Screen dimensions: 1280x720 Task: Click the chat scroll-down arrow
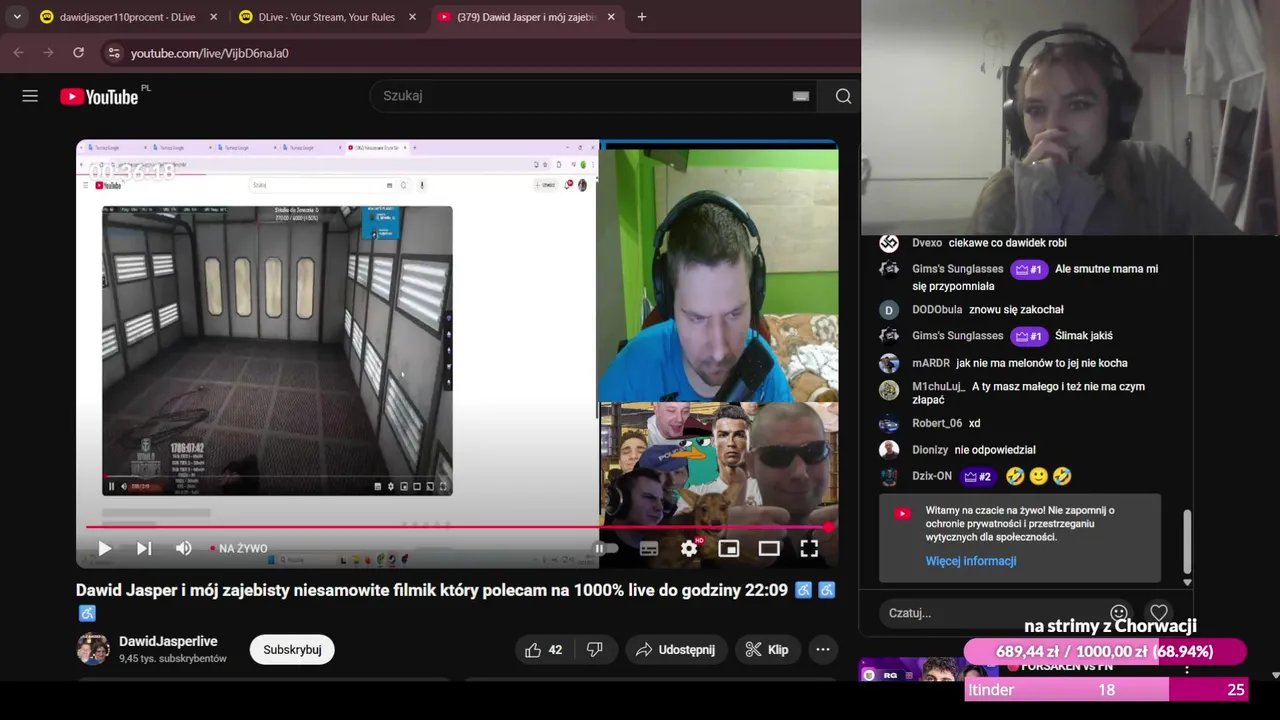pyautogui.click(x=1187, y=582)
